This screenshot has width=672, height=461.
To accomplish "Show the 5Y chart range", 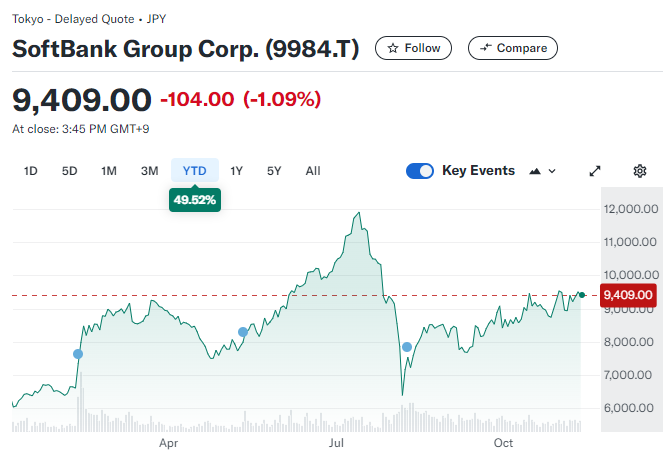I will 274,171.
